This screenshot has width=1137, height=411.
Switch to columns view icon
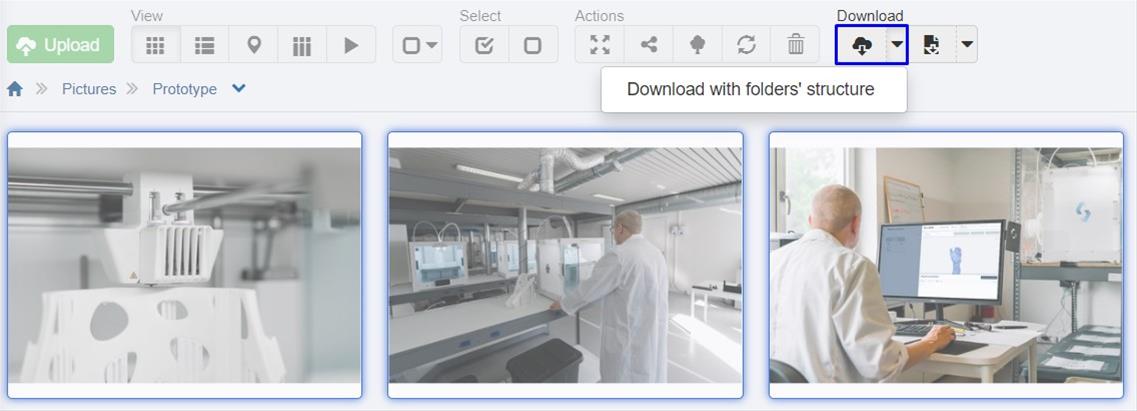[x=302, y=45]
